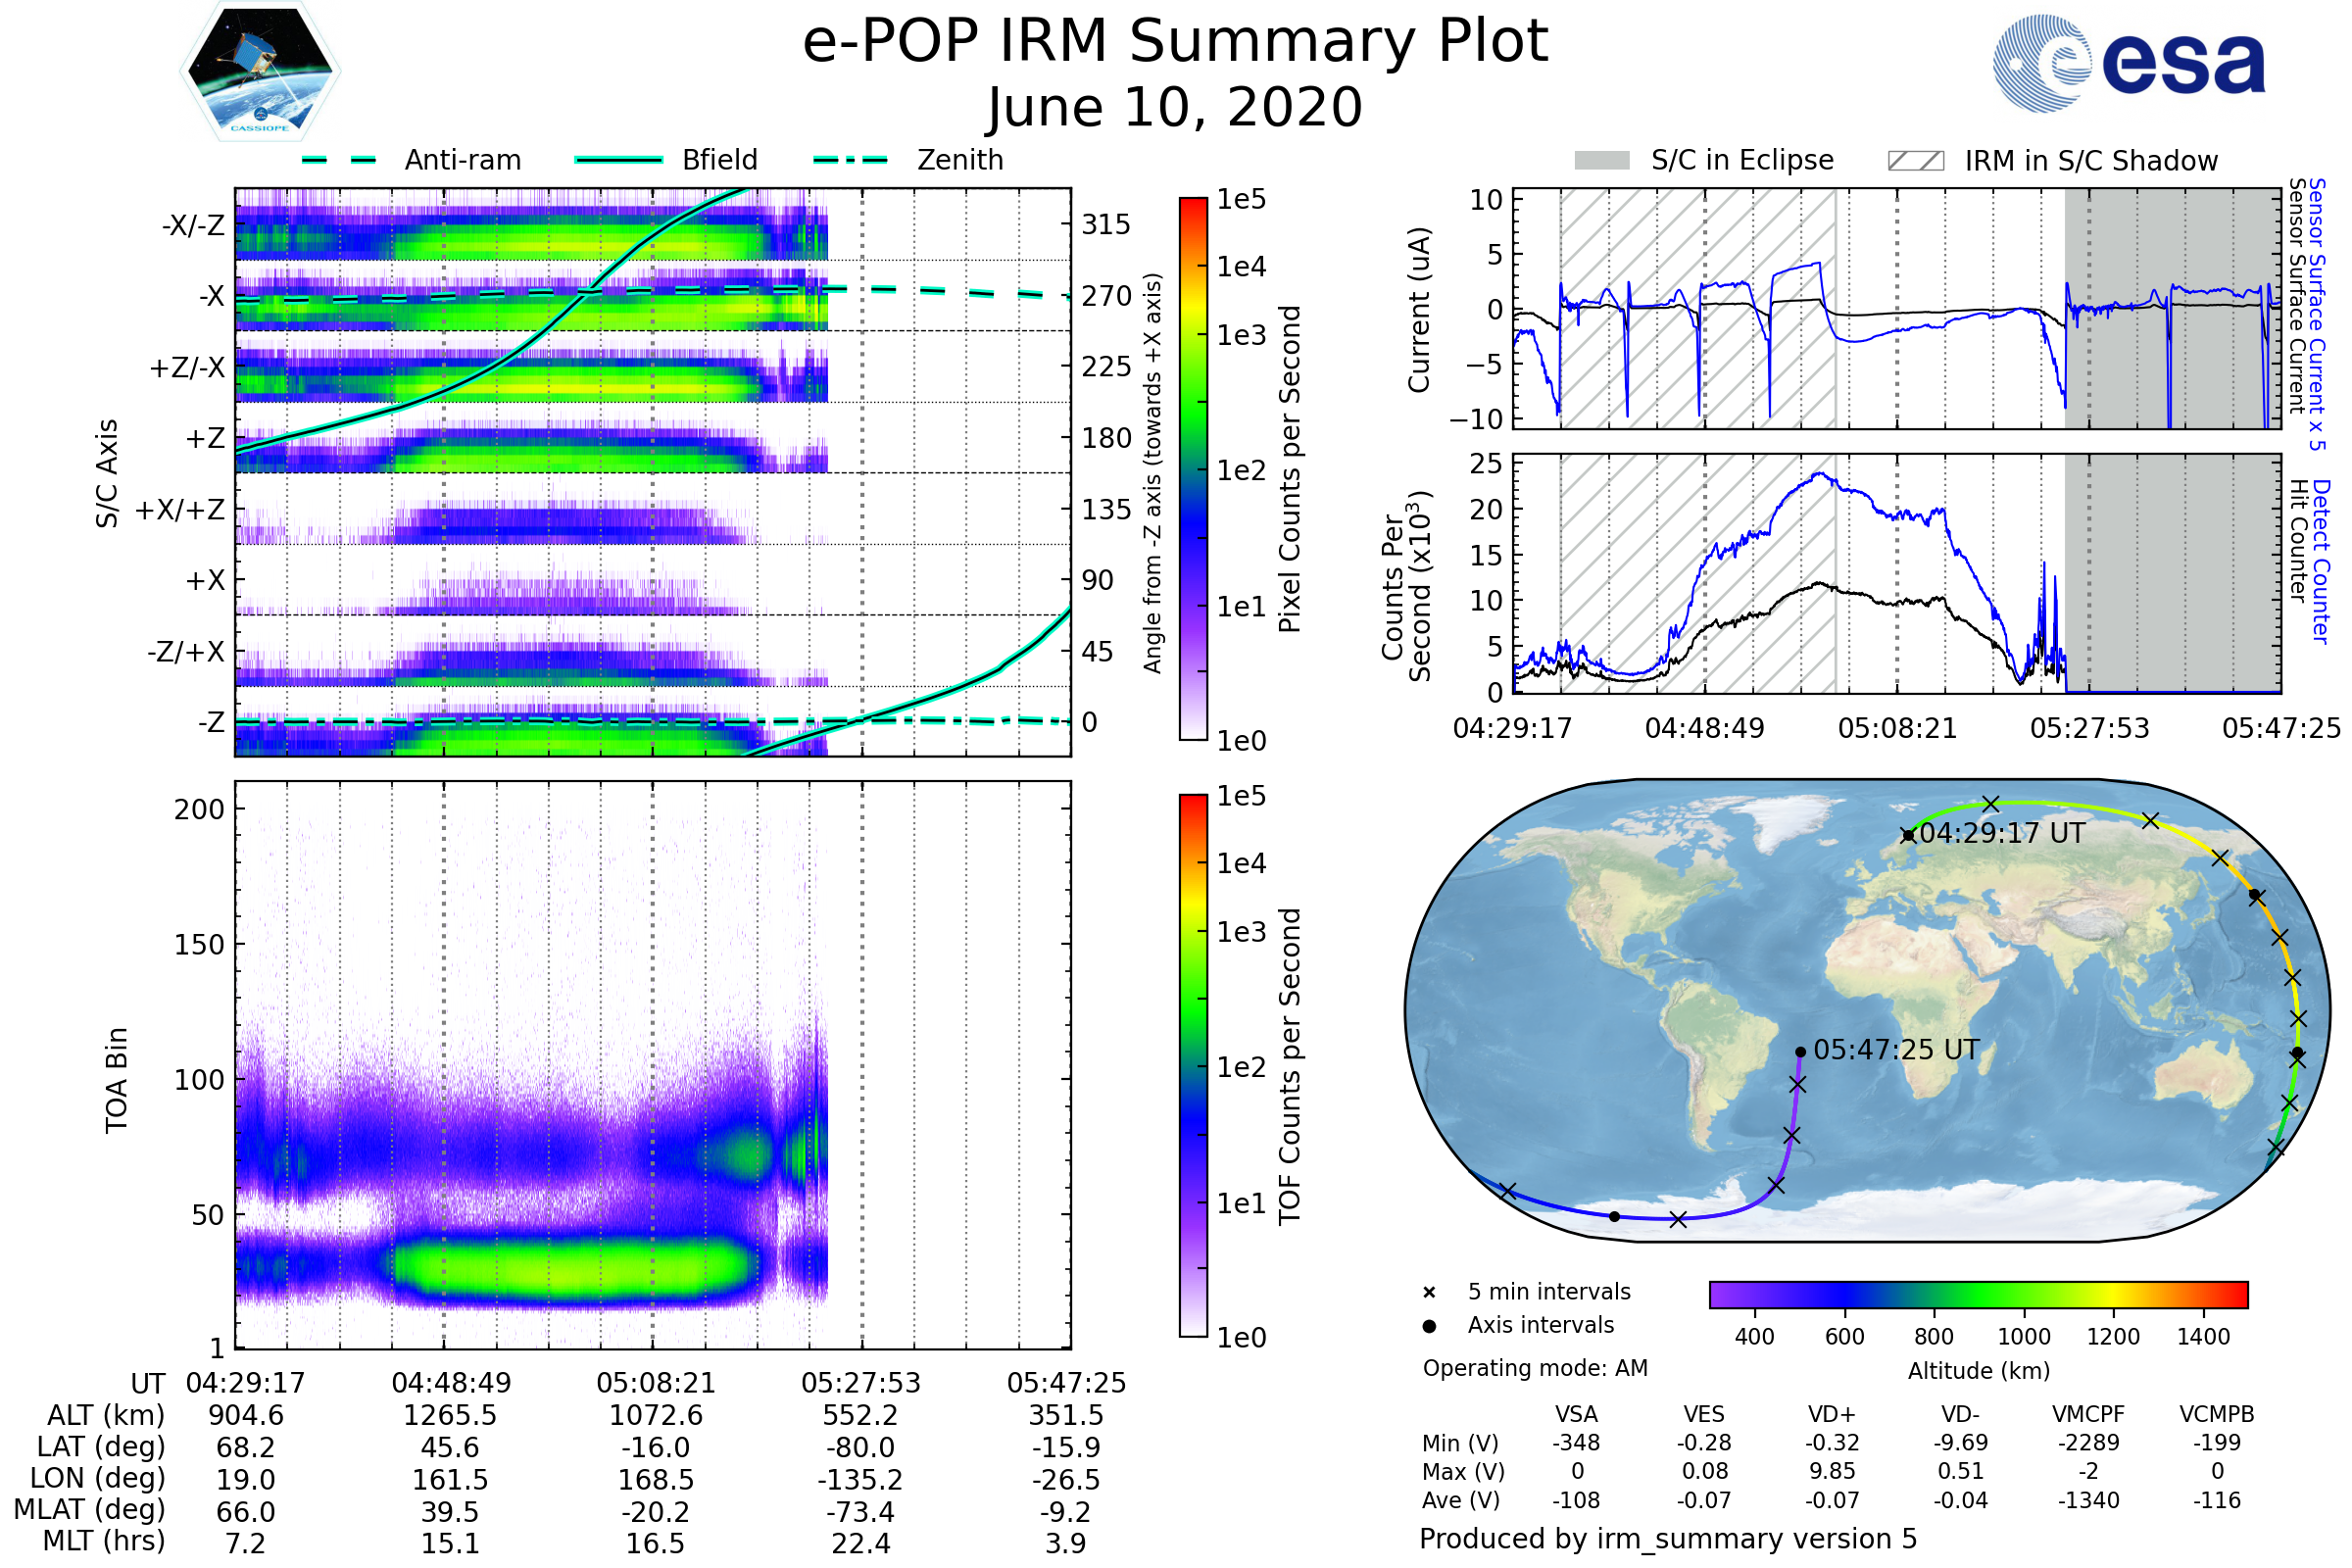
Task: Click the CASSIOPE satellite logo
Action: 260,72
